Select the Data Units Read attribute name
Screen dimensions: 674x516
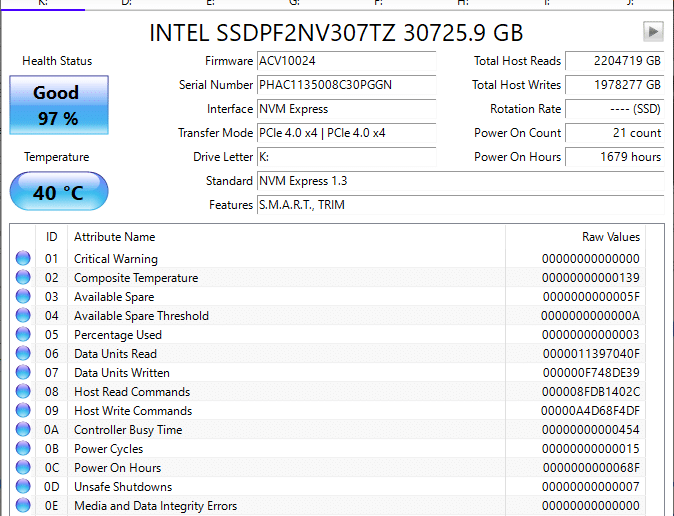point(116,353)
